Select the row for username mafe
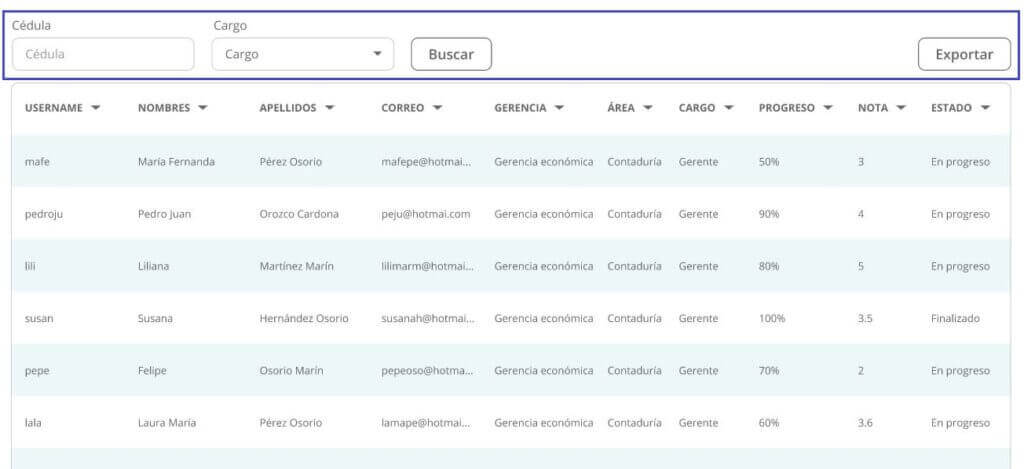 tap(511, 161)
